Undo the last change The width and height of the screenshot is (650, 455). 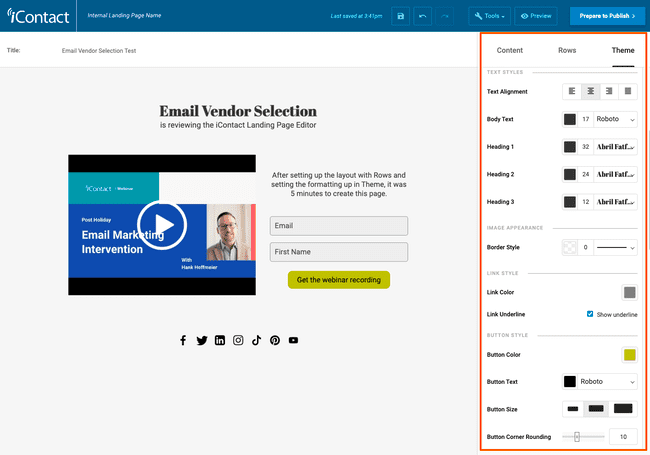[422, 16]
